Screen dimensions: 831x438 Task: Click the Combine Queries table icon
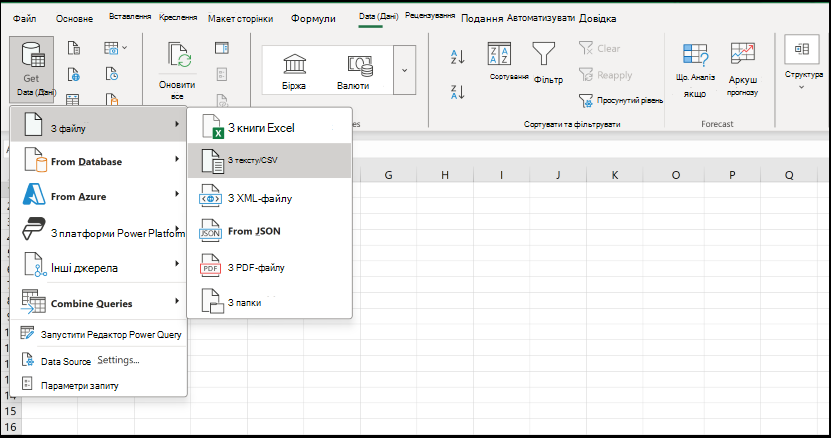(x=33, y=302)
